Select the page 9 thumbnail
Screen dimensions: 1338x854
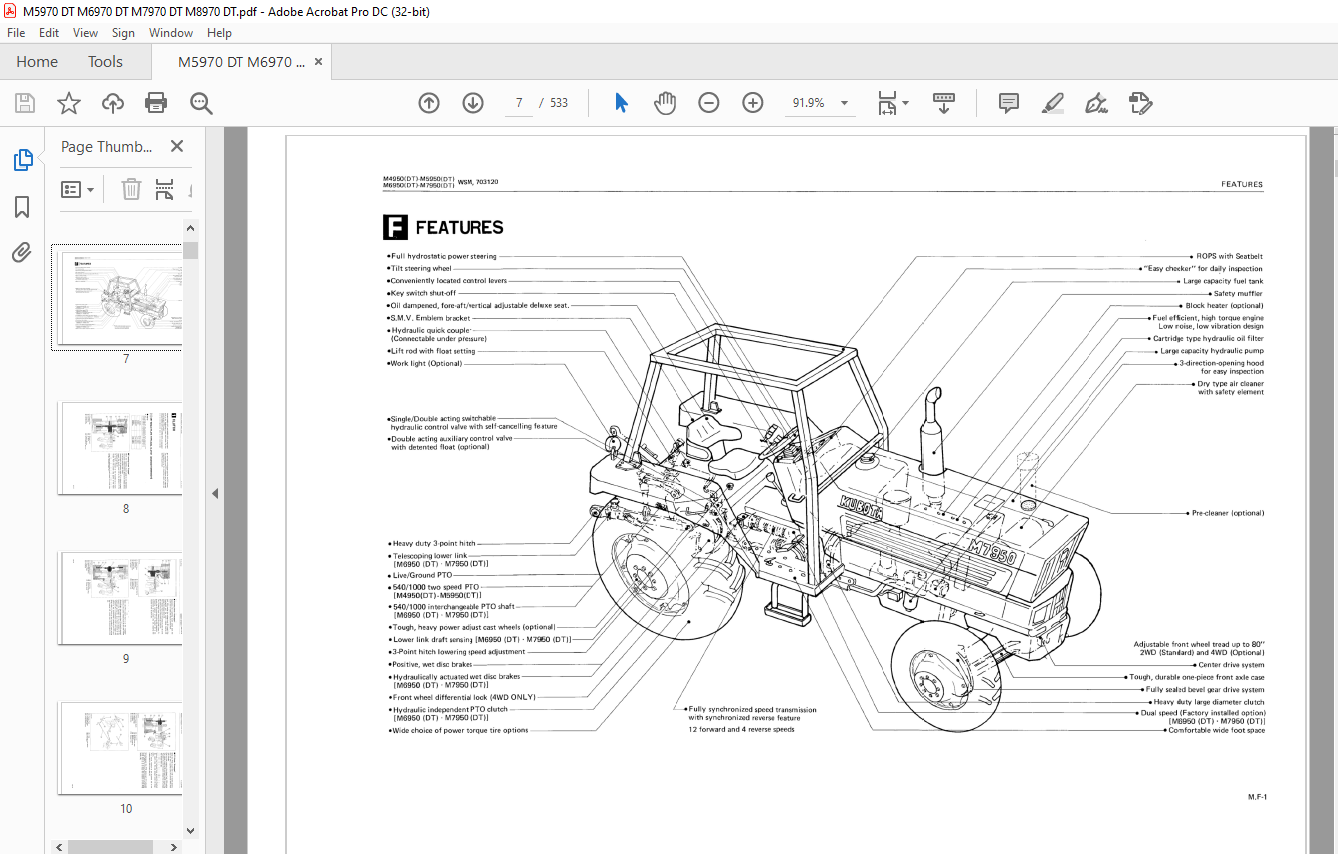[x=120, y=598]
